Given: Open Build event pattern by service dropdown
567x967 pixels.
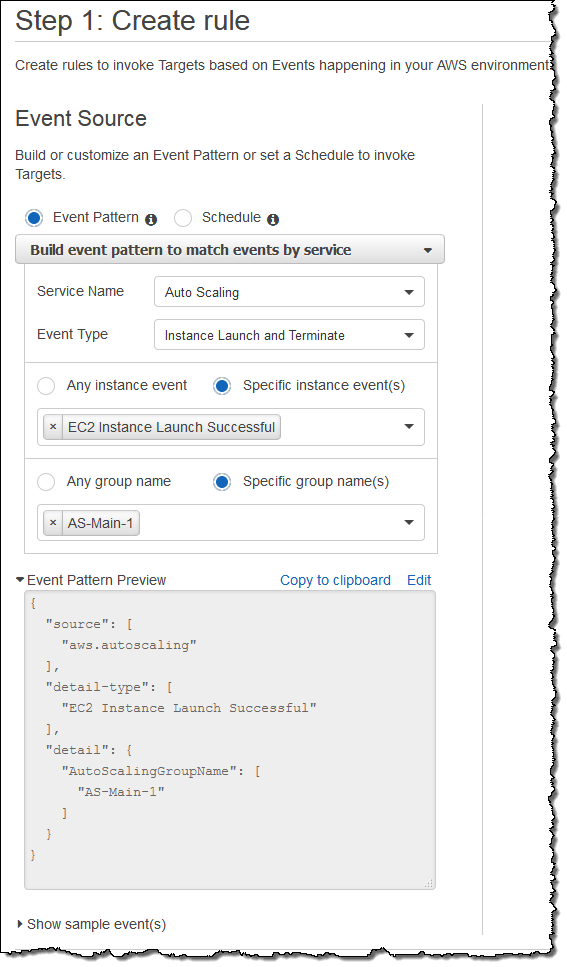Looking at the screenshot, I should click(230, 250).
